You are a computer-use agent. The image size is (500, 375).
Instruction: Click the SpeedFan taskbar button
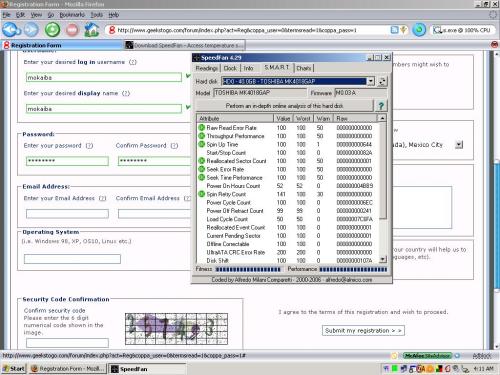pyautogui.click(x=148, y=369)
